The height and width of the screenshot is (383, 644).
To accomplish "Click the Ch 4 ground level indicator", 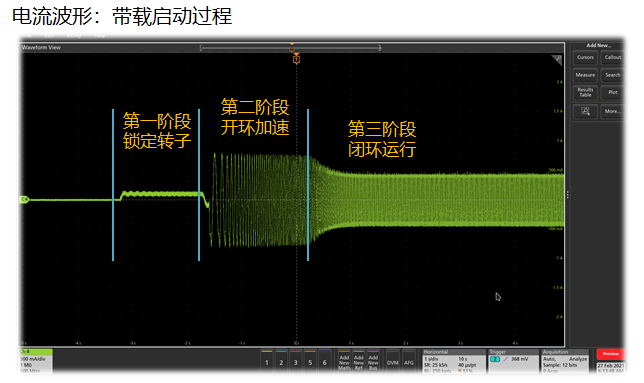I will [24, 200].
